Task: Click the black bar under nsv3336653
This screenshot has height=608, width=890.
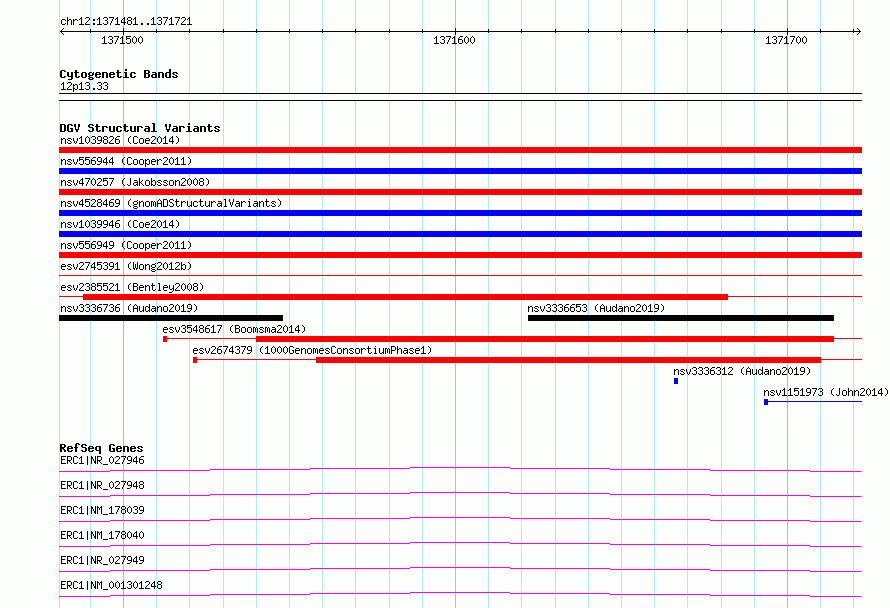Action: [x=681, y=318]
